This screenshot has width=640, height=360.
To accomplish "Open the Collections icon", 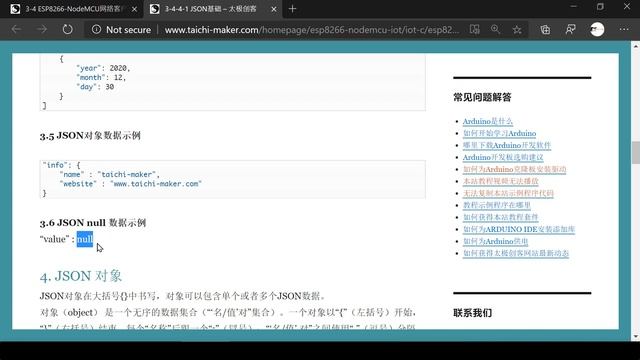I will click(545, 29).
